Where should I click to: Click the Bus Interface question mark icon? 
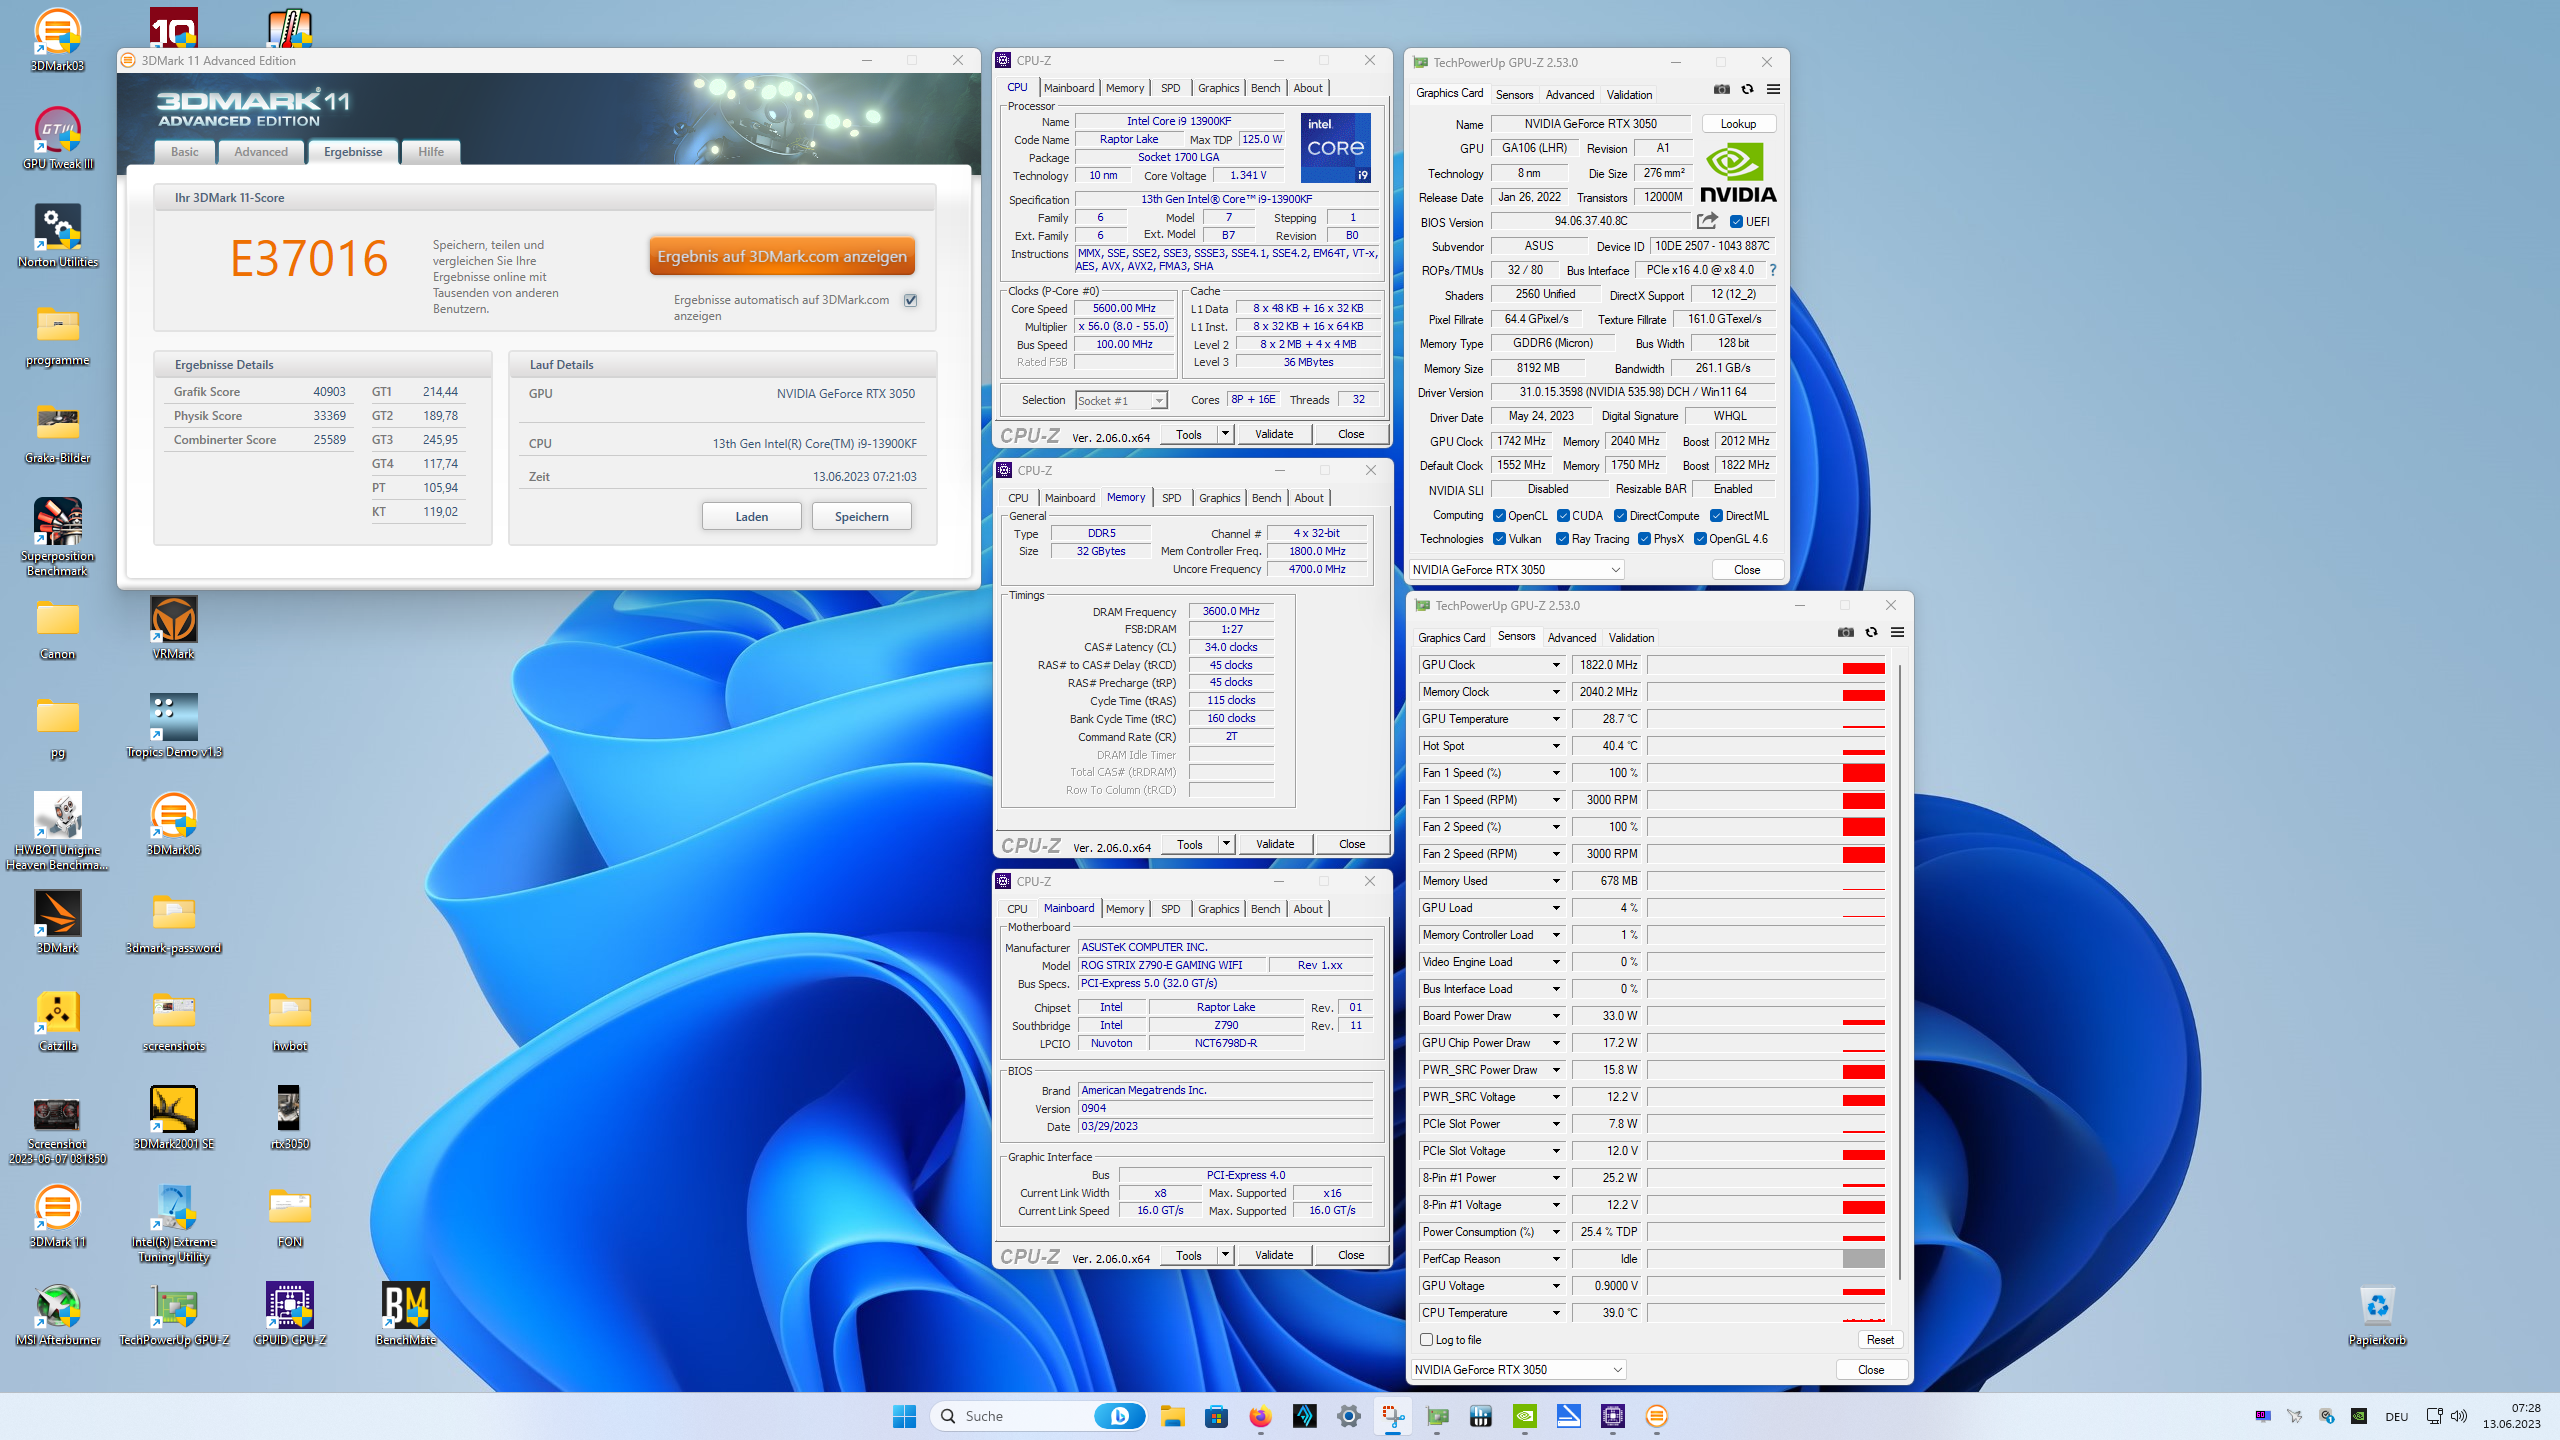pos(1773,270)
